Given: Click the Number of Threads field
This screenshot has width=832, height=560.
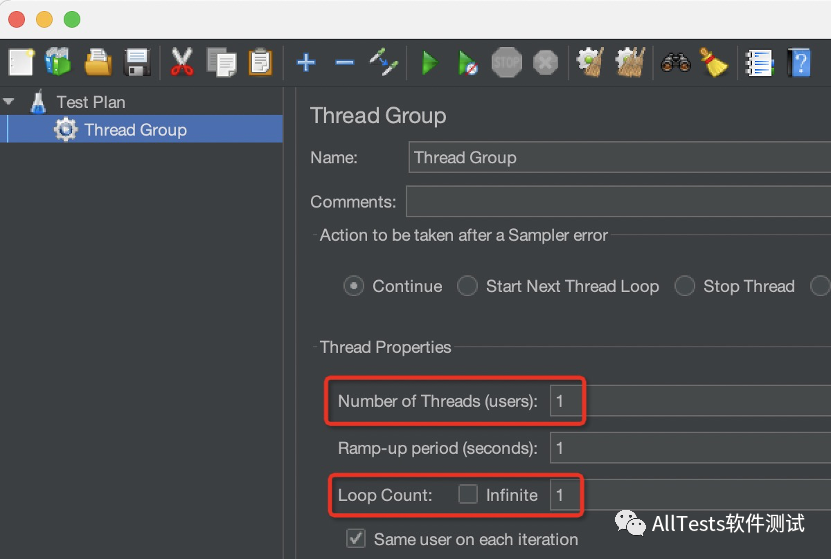Looking at the screenshot, I should 691,401.
